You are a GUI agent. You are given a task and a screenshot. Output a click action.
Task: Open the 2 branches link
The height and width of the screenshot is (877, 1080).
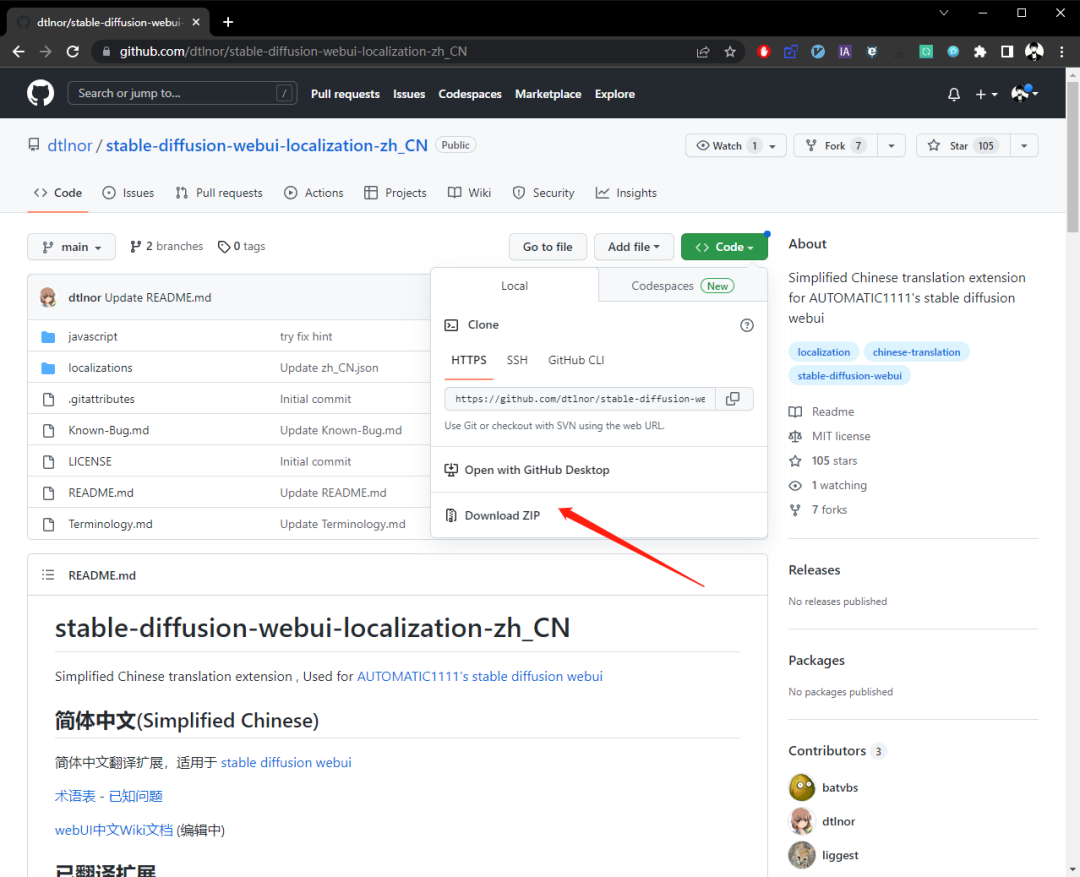(167, 247)
